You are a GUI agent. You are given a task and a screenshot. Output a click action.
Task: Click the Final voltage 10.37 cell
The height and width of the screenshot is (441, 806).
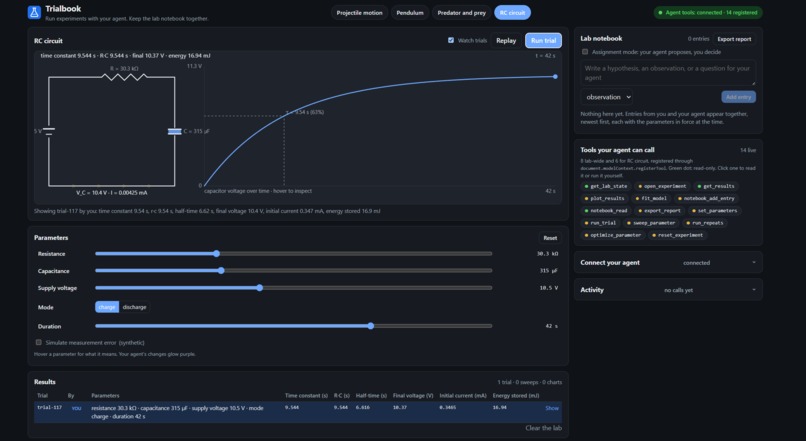[399, 408]
